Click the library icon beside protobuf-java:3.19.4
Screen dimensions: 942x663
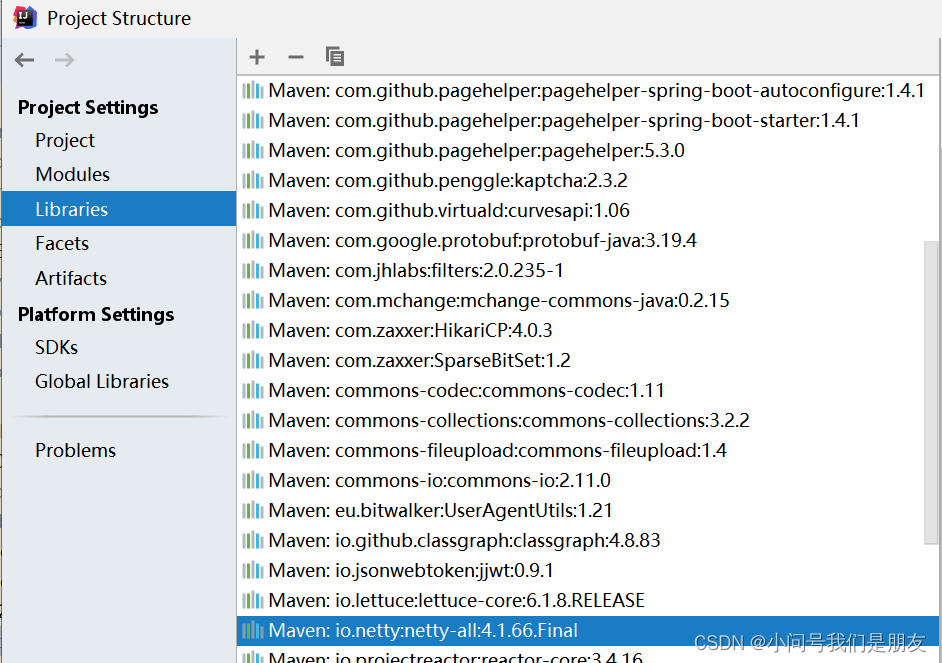[253, 240]
